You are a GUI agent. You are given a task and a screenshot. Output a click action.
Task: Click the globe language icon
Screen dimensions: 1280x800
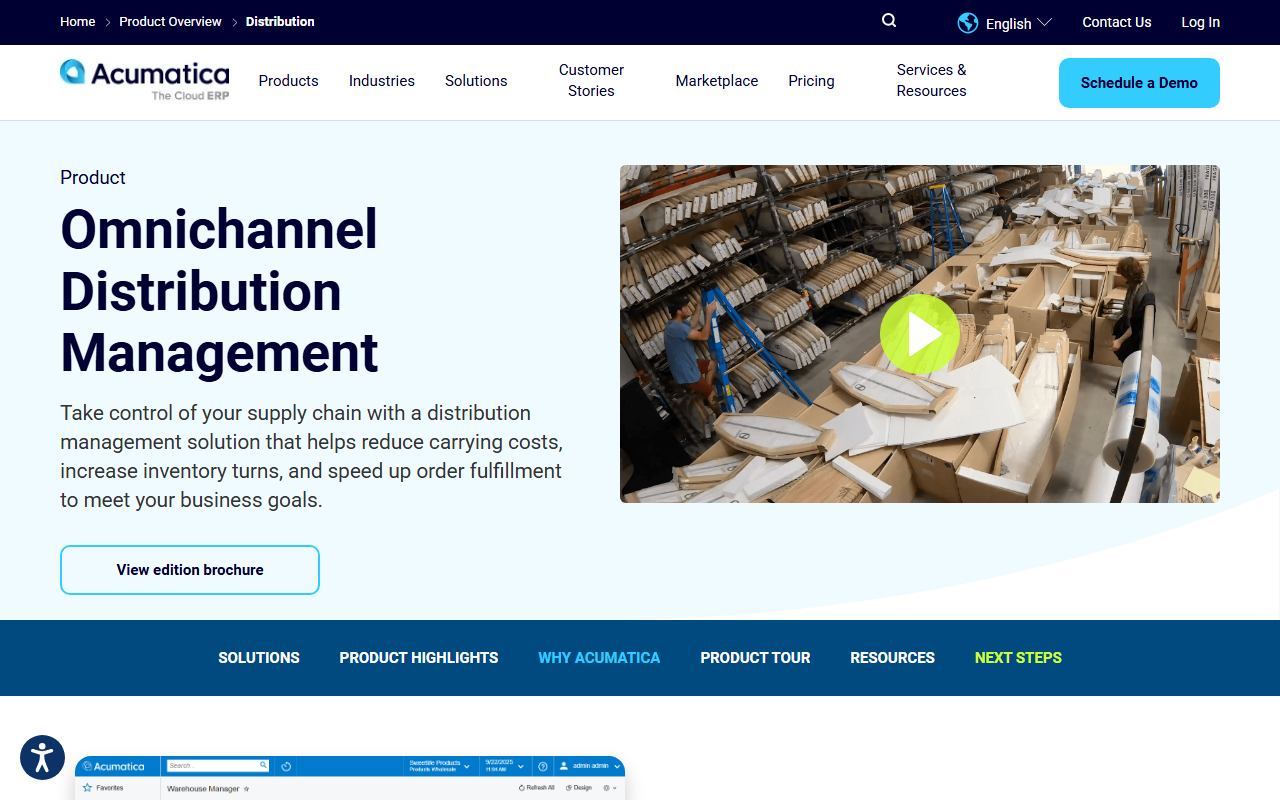tap(967, 23)
